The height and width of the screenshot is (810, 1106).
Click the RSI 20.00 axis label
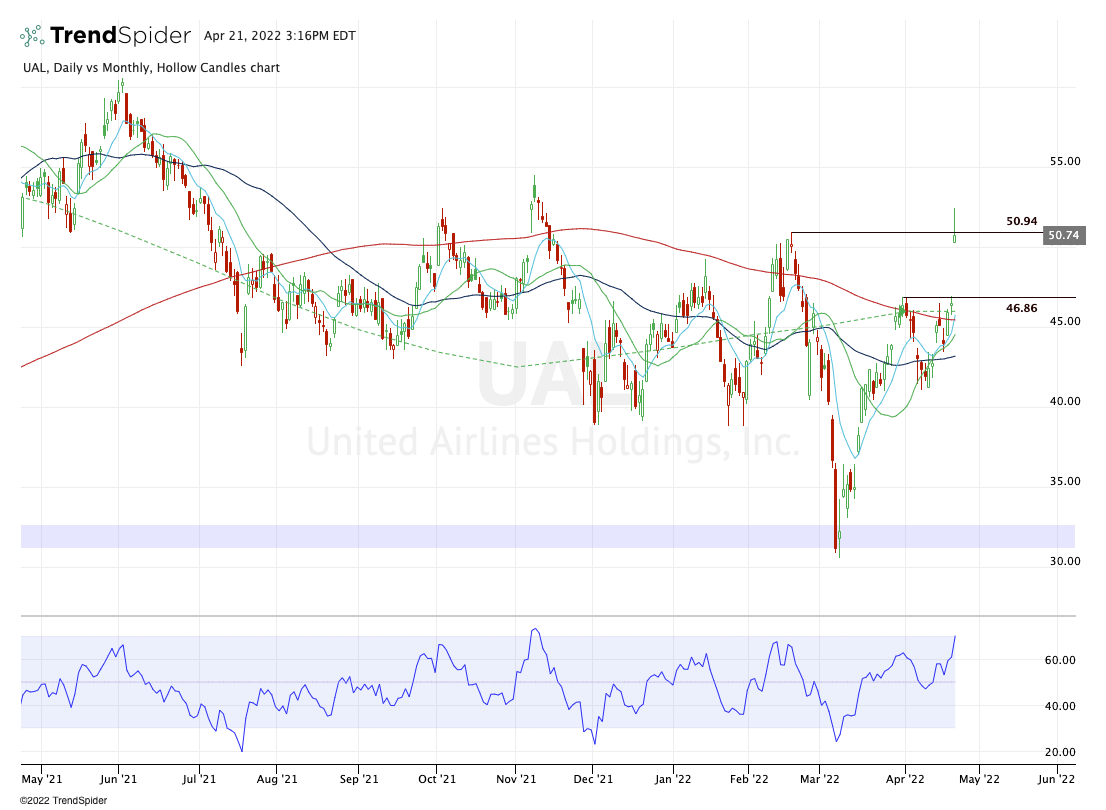[x=1060, y=752]
